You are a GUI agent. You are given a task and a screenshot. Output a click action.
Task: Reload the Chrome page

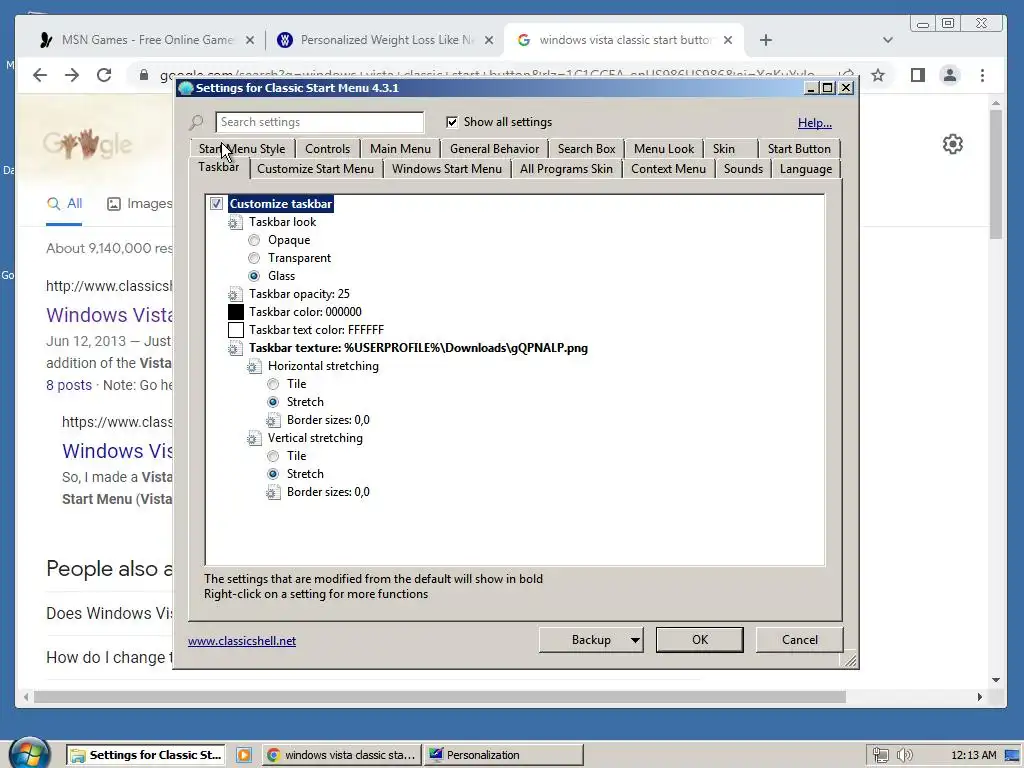click(x=104, y=75)
